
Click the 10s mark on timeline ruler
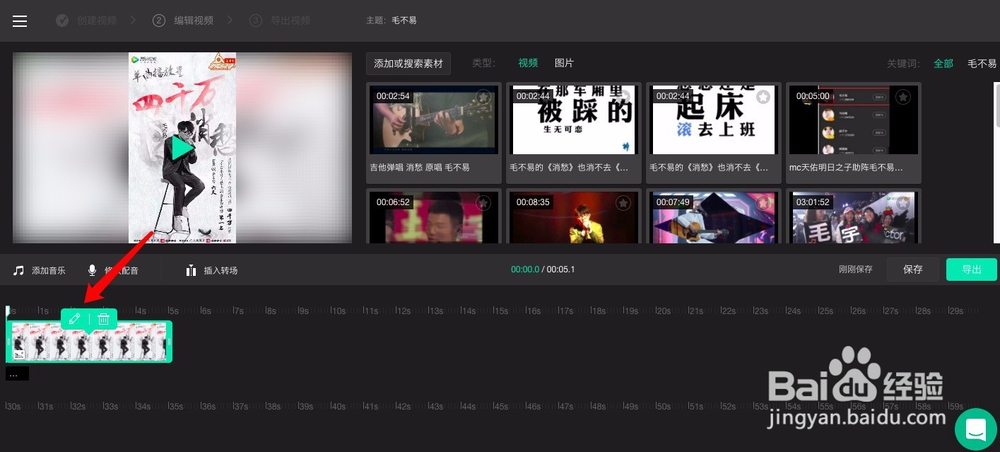[338, 311]
